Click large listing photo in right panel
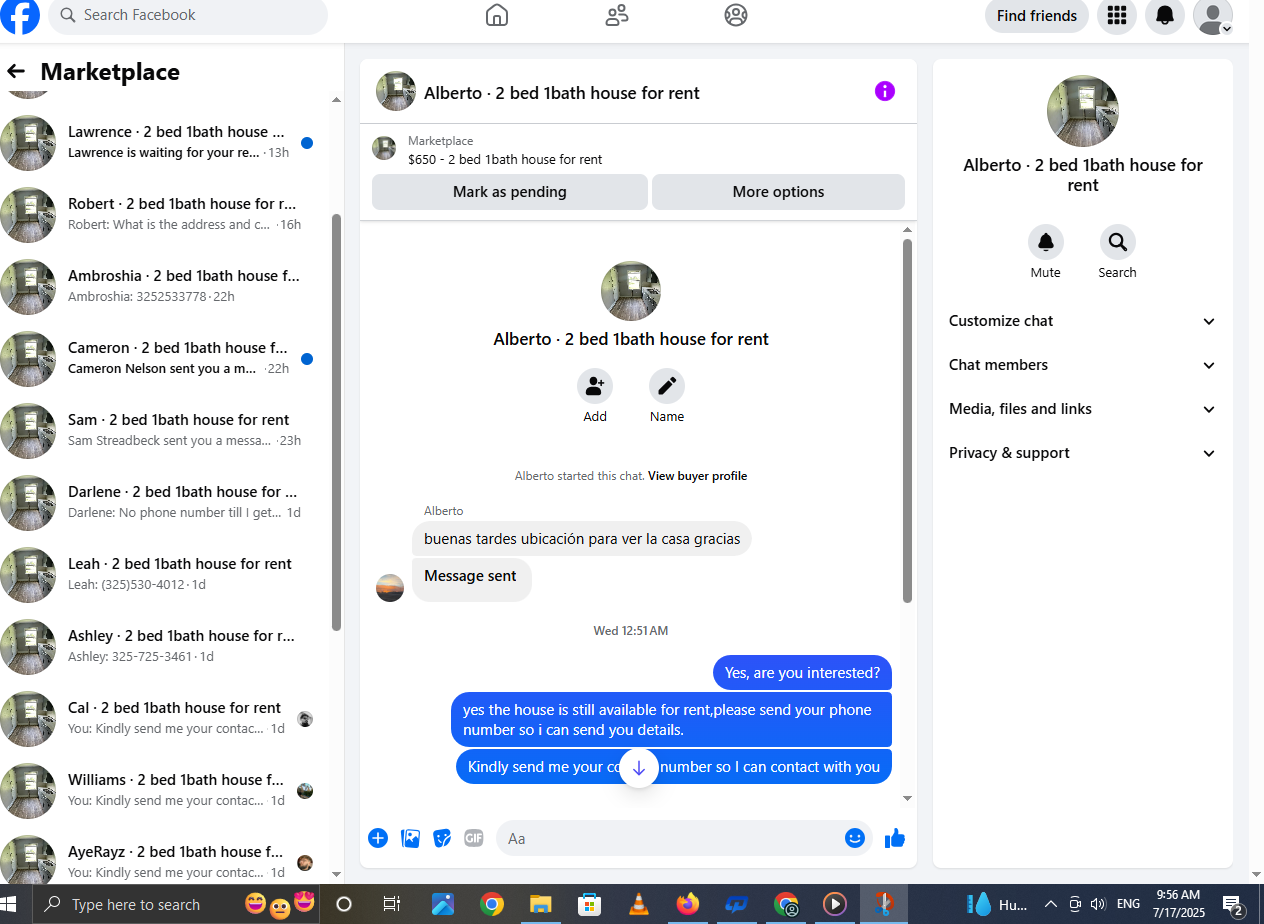The height and width of the screenshot is (924, 1264). (x=1083, y=111)
